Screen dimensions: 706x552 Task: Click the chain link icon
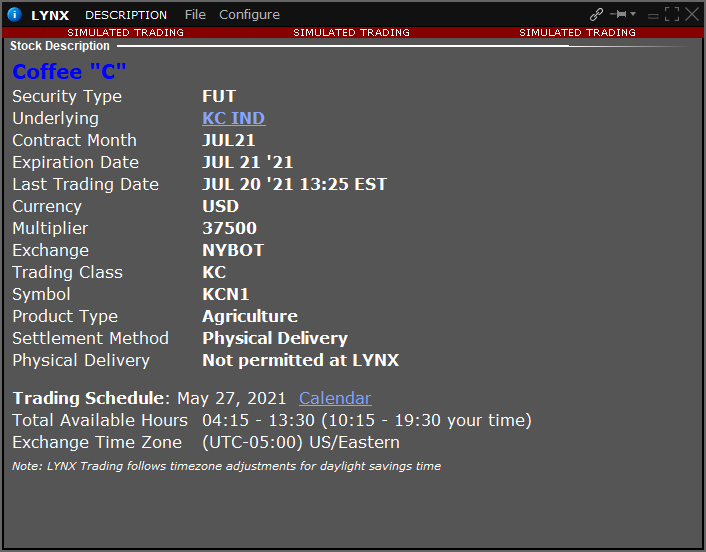[596, 14]
